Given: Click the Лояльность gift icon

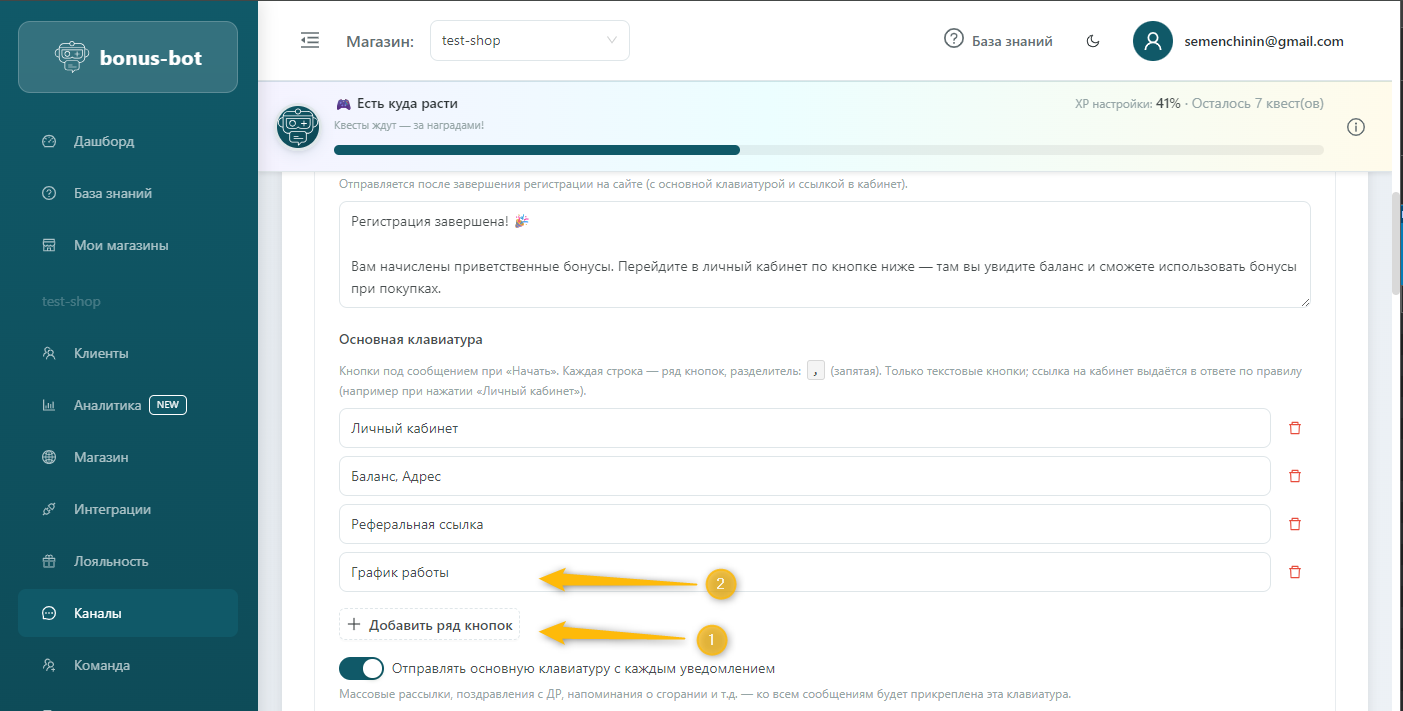Looking at the screenshot, I should [x=49, y=561].
